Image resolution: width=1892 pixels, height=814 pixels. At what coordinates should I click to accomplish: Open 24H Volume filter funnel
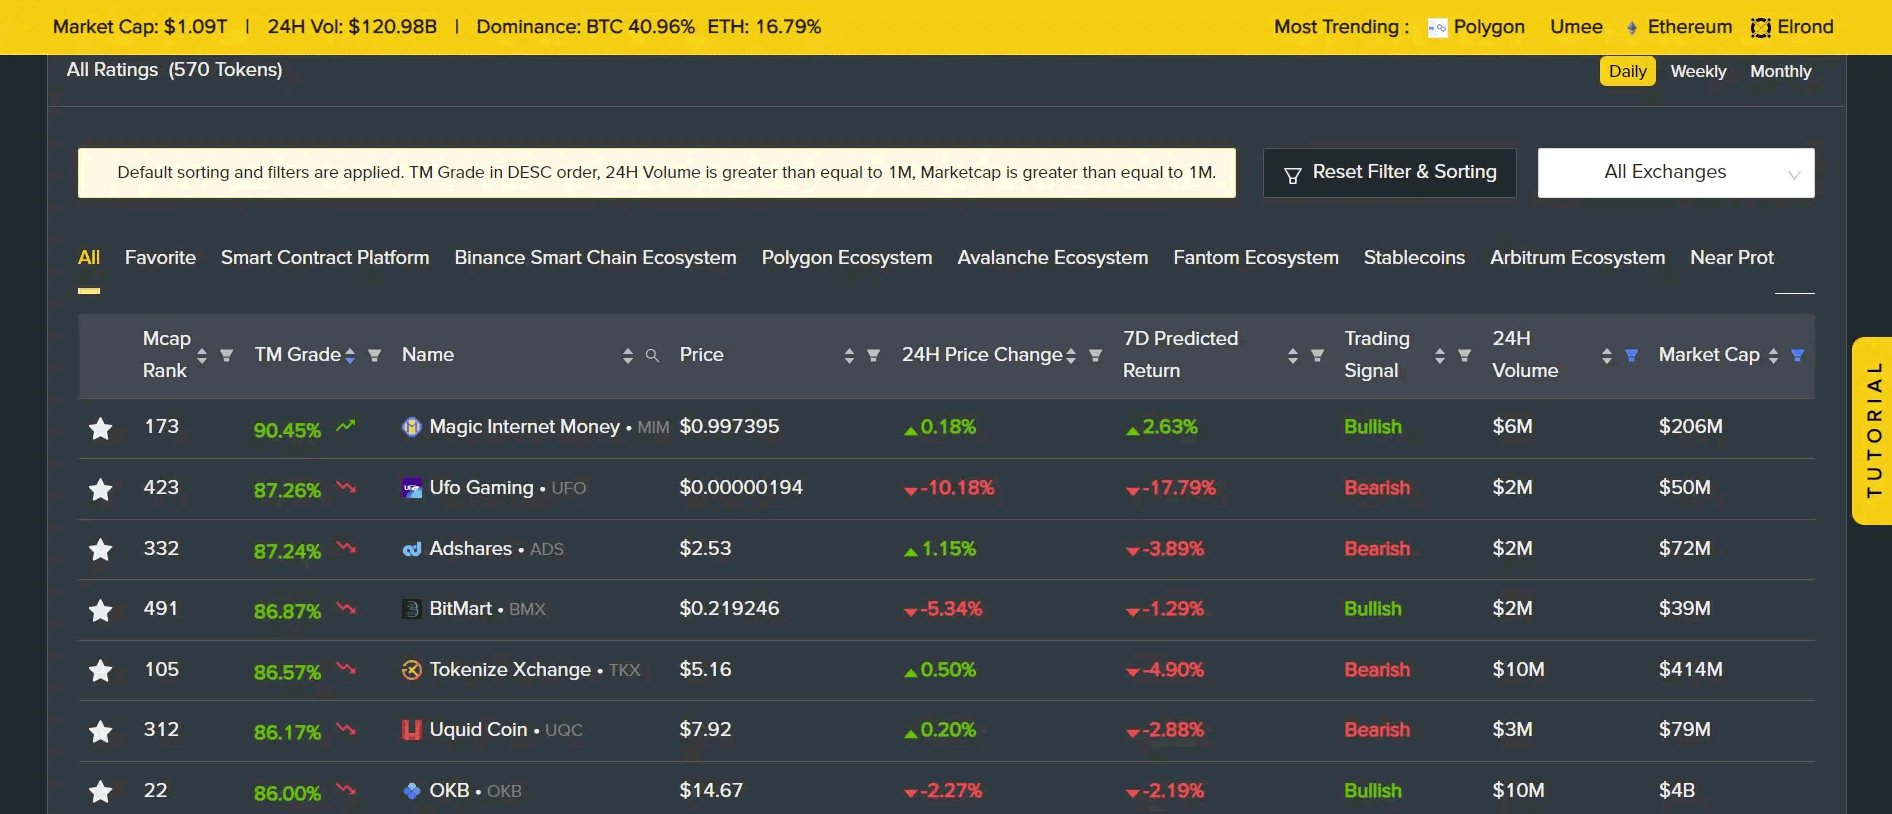tap(1632, 356)
